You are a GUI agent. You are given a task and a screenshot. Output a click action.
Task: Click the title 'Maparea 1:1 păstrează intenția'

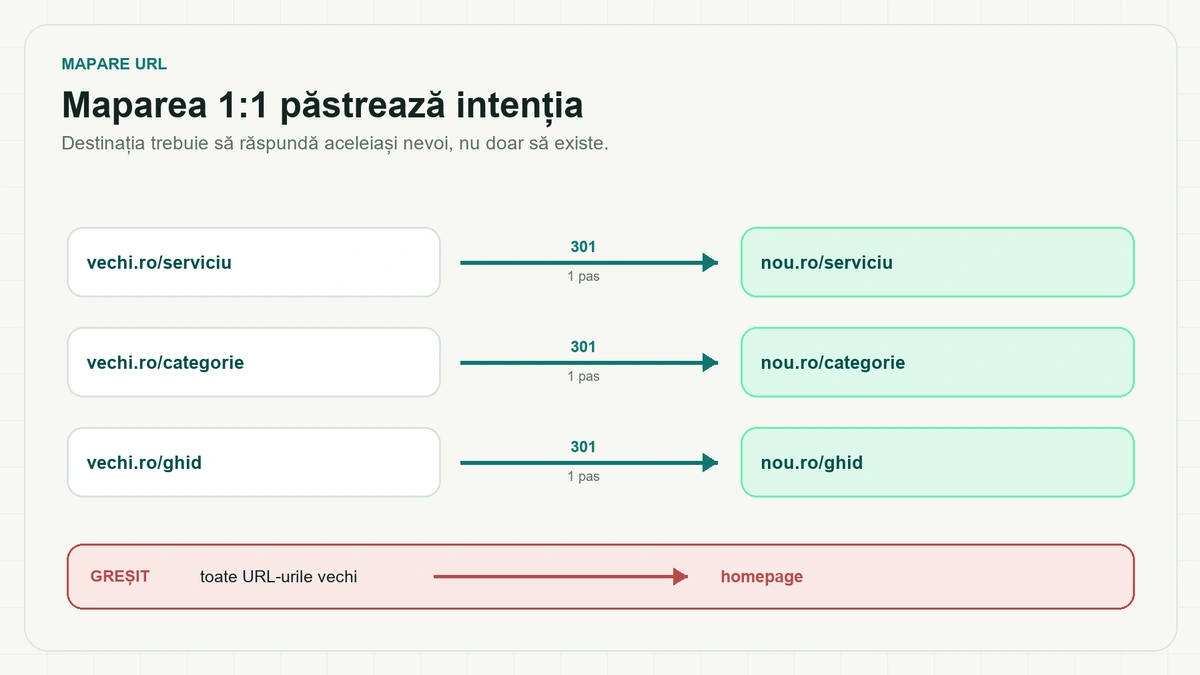click(x=322, y=105)
